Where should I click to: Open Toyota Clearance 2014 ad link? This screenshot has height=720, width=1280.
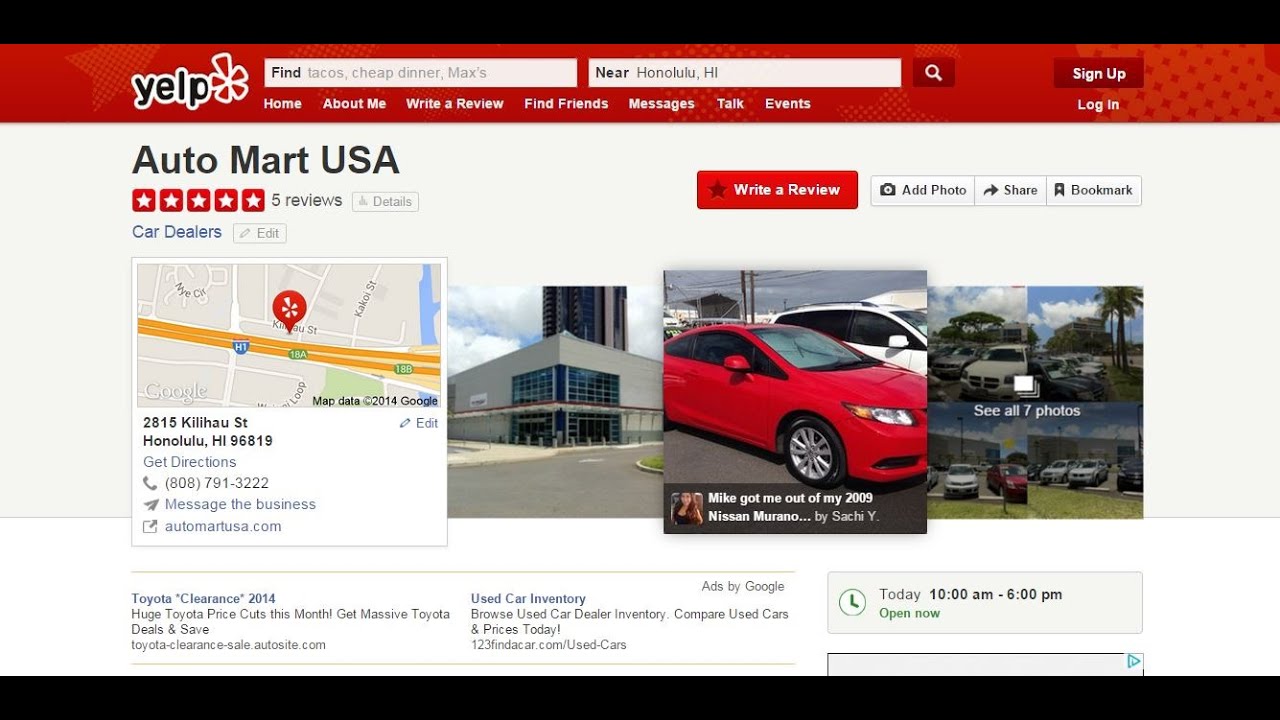[203, 599]
